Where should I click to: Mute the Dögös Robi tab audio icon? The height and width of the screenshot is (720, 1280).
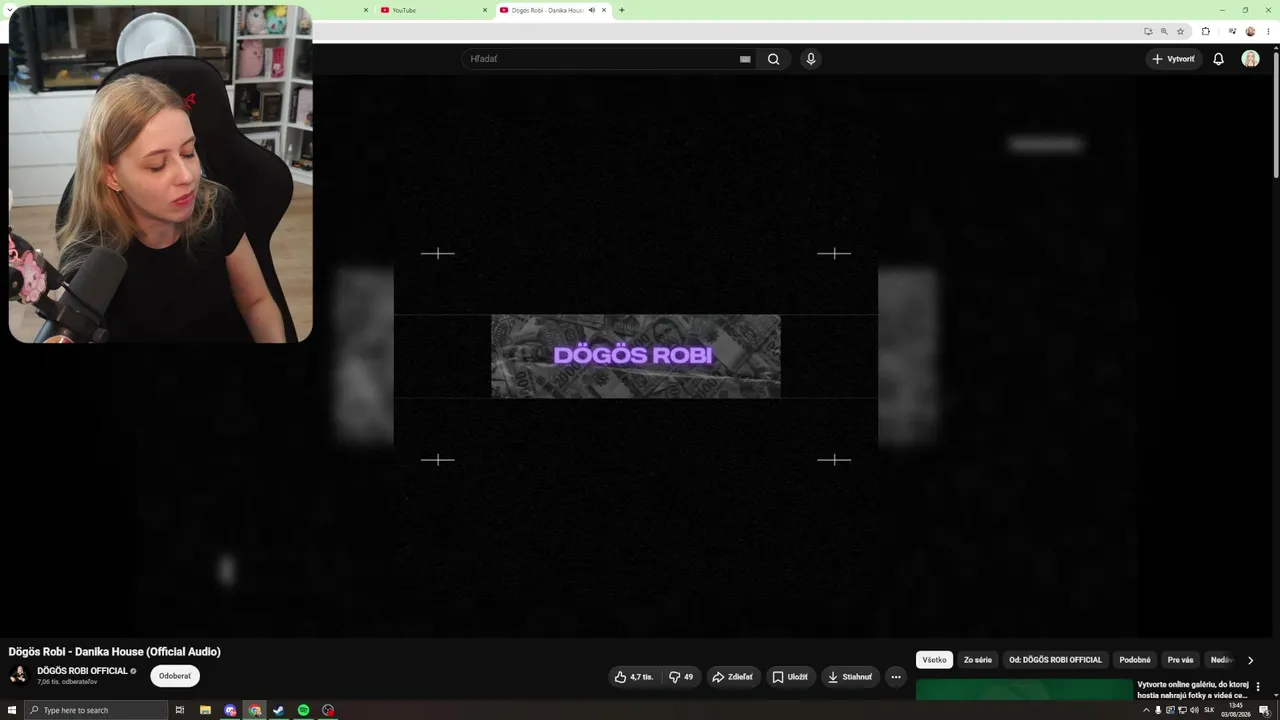pos(592,10)
